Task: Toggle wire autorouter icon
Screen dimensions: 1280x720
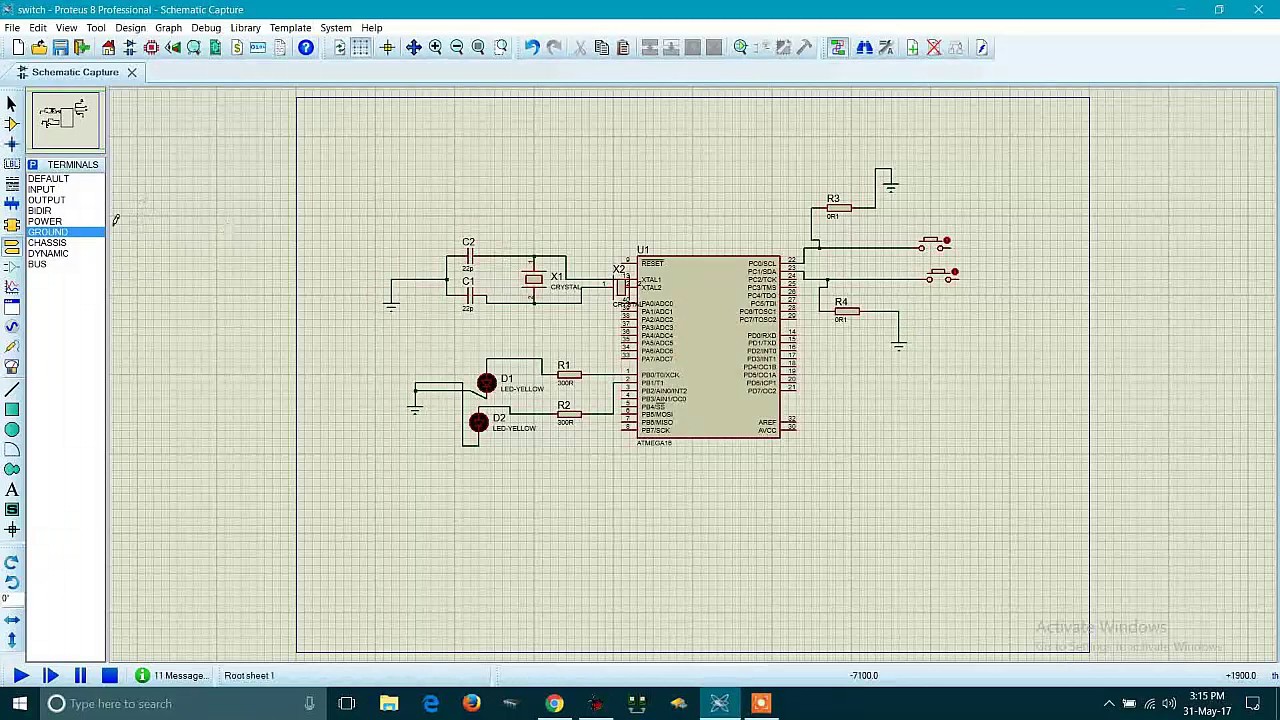Action: click(x=838, y=47)
